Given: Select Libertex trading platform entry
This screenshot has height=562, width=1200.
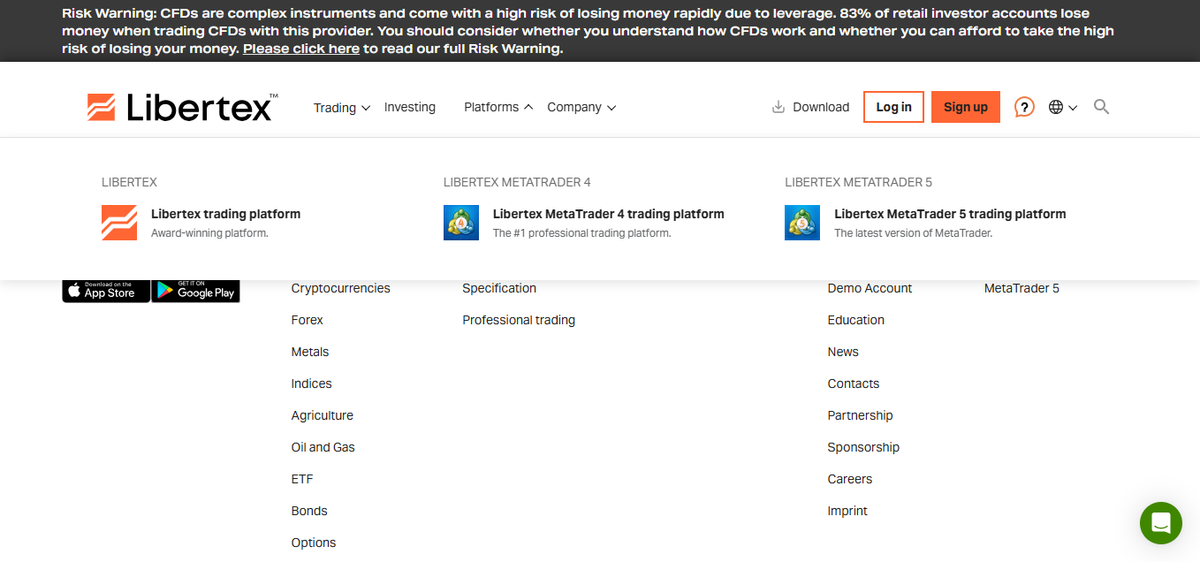Looking at the screenshot, I should tap(226, 214).
